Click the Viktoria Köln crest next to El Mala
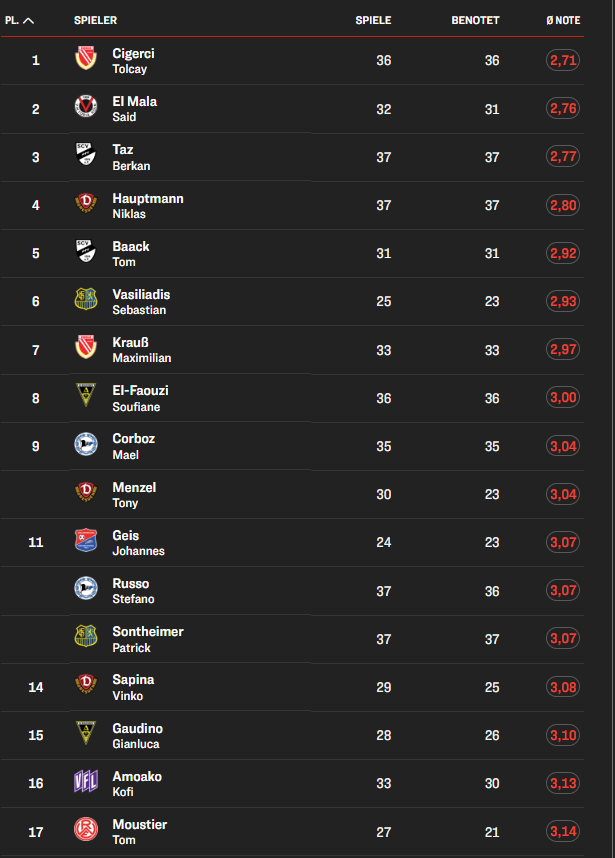This screenshot has height=858, width=615. click(86, 108)
